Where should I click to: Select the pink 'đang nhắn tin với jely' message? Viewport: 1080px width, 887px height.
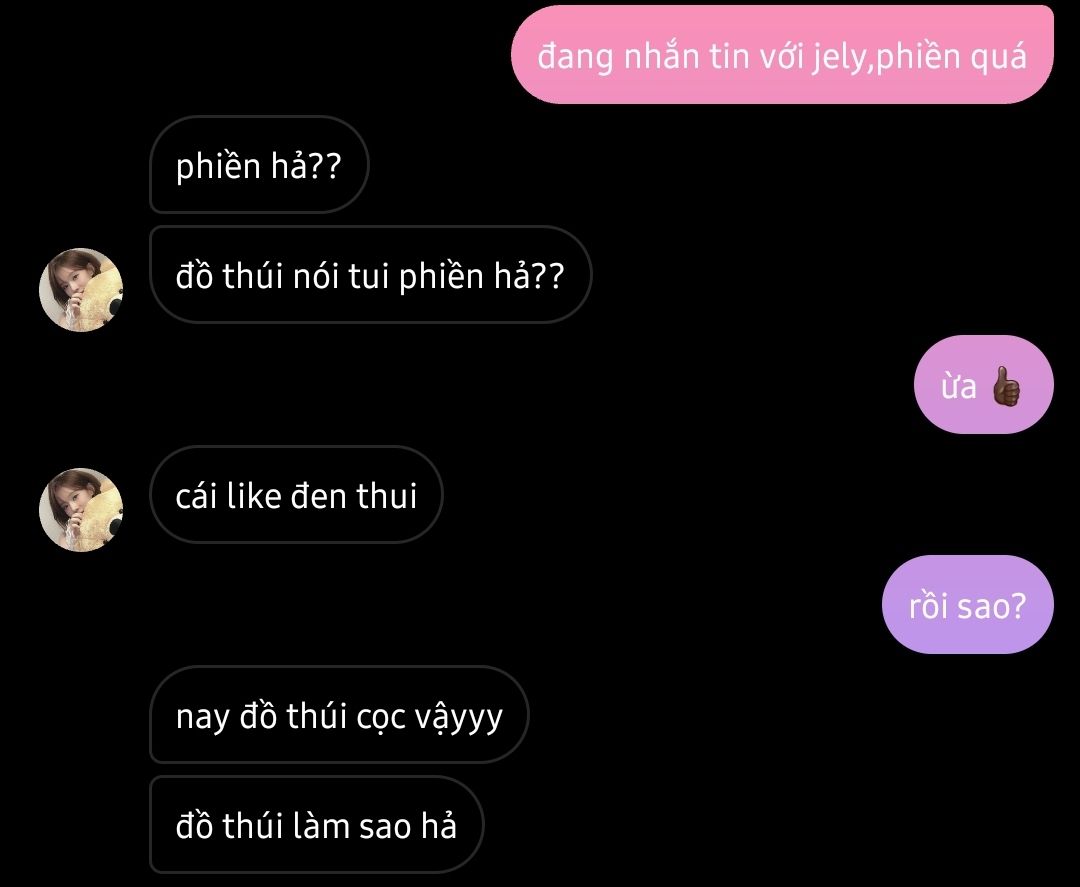782,54
